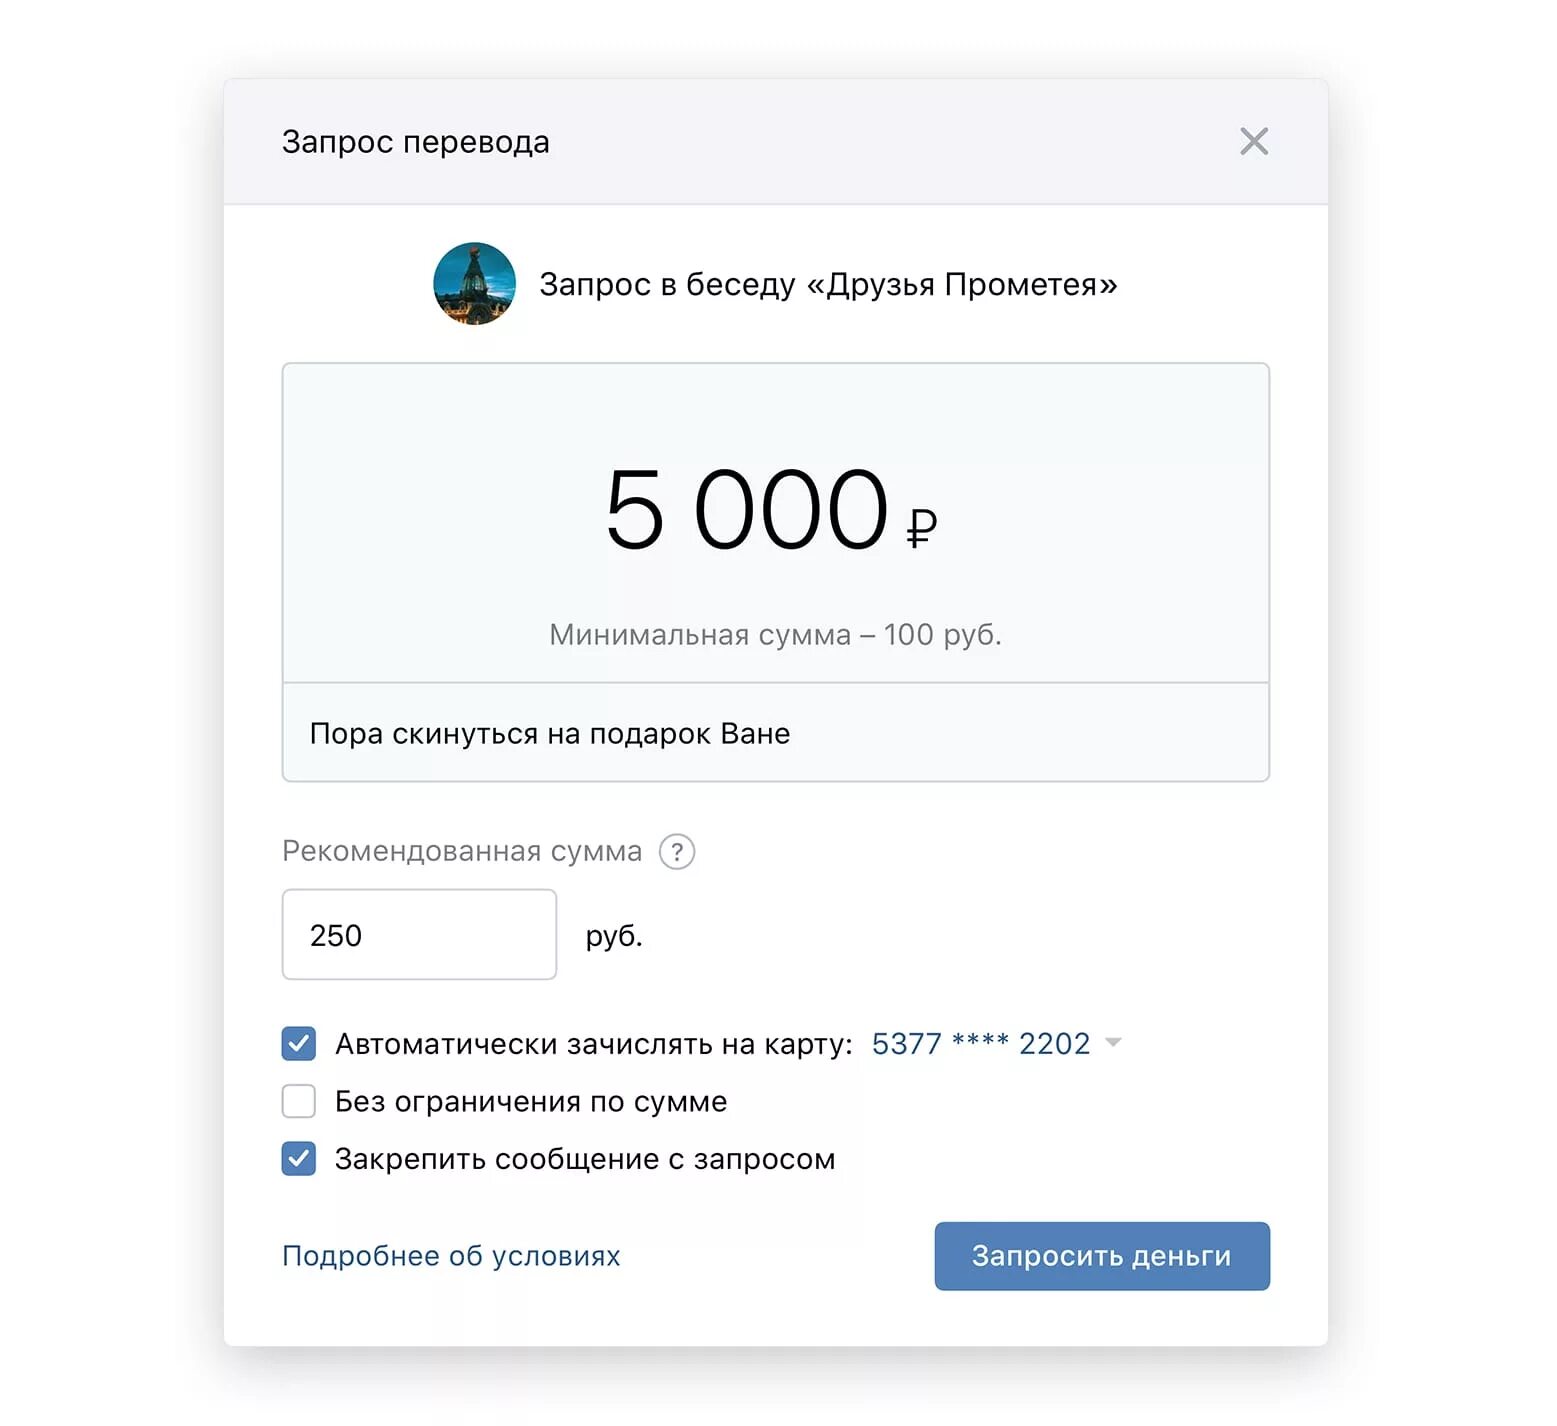
Task: Uncheck Закрепить сообщение с запросом checkbox
Action: pyautogui.click(x=299, y=1159)
